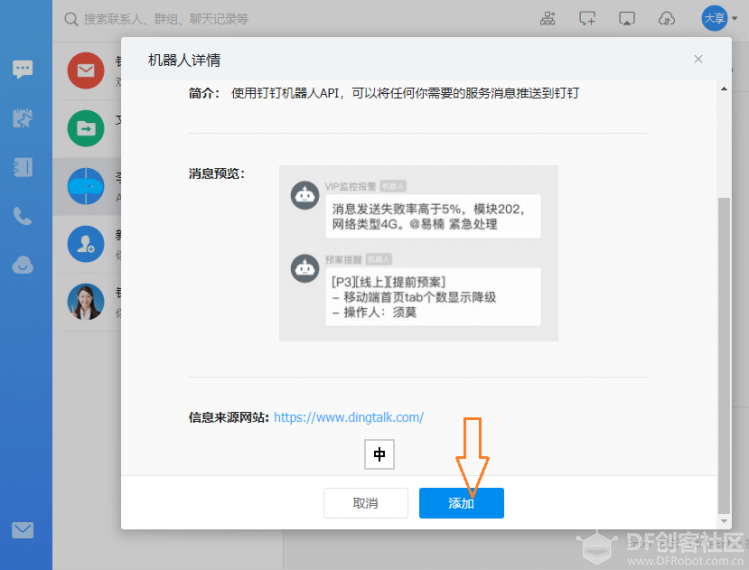Open the dingtalk.com source website link

click(x=349, y=417)
